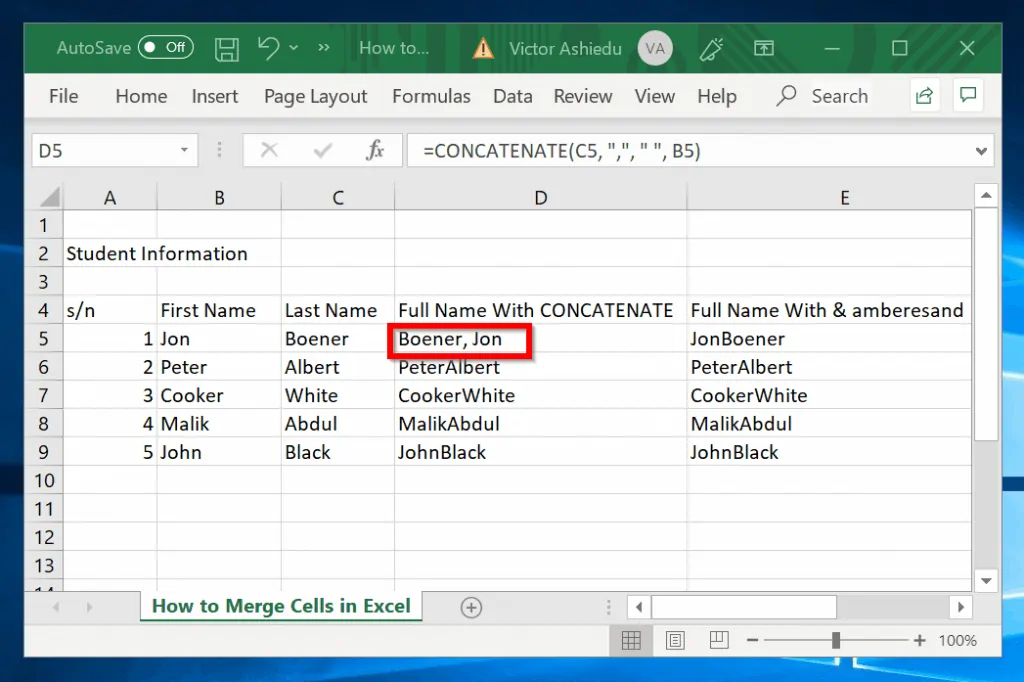Image resolution: width=1024 pixels, height=682 pixels.
Task: Switch to Page Layout view icon
Action: coord(675,640)
